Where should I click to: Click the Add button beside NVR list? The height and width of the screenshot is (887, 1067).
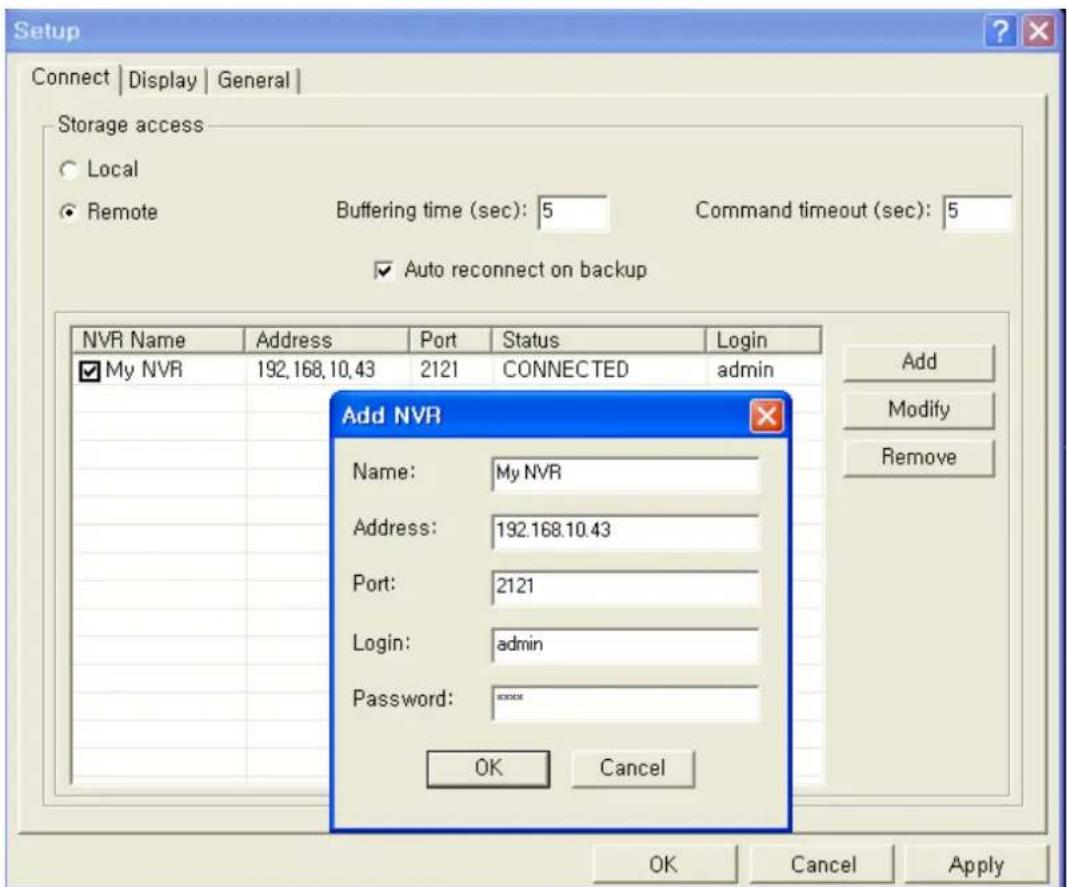pos(919,362)
